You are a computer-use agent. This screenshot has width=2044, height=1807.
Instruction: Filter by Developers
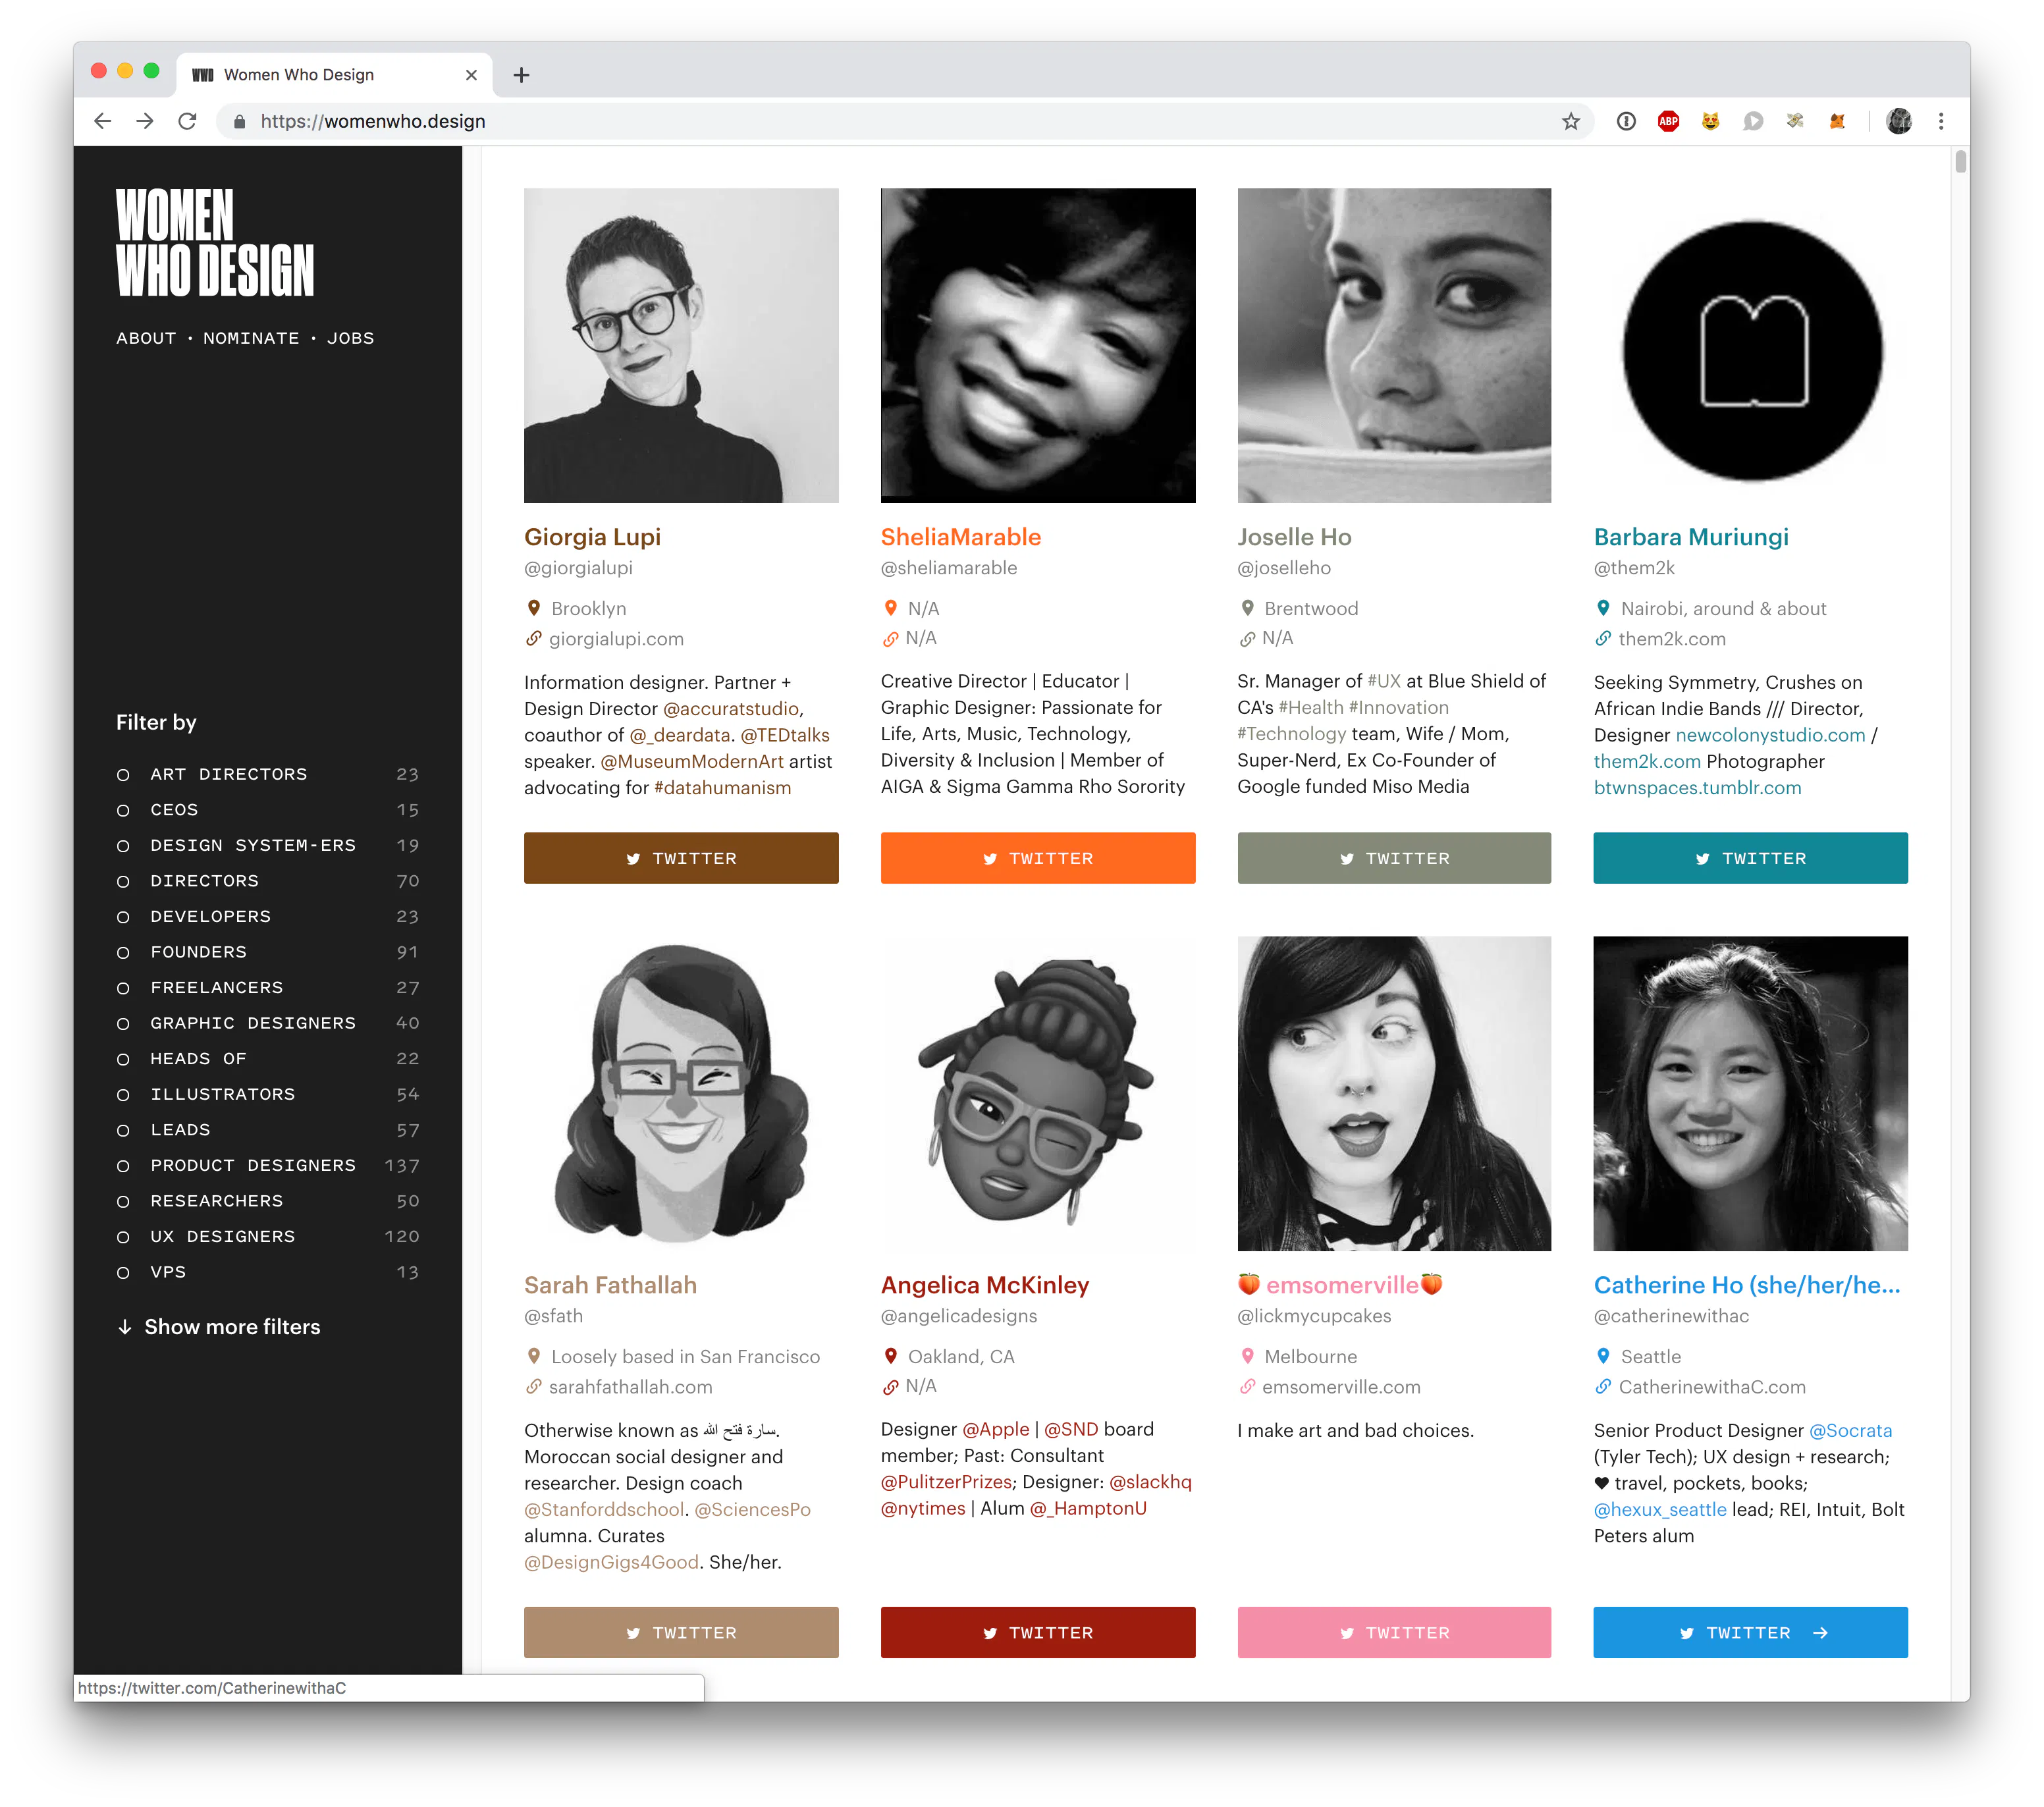[x=267, y=916]
